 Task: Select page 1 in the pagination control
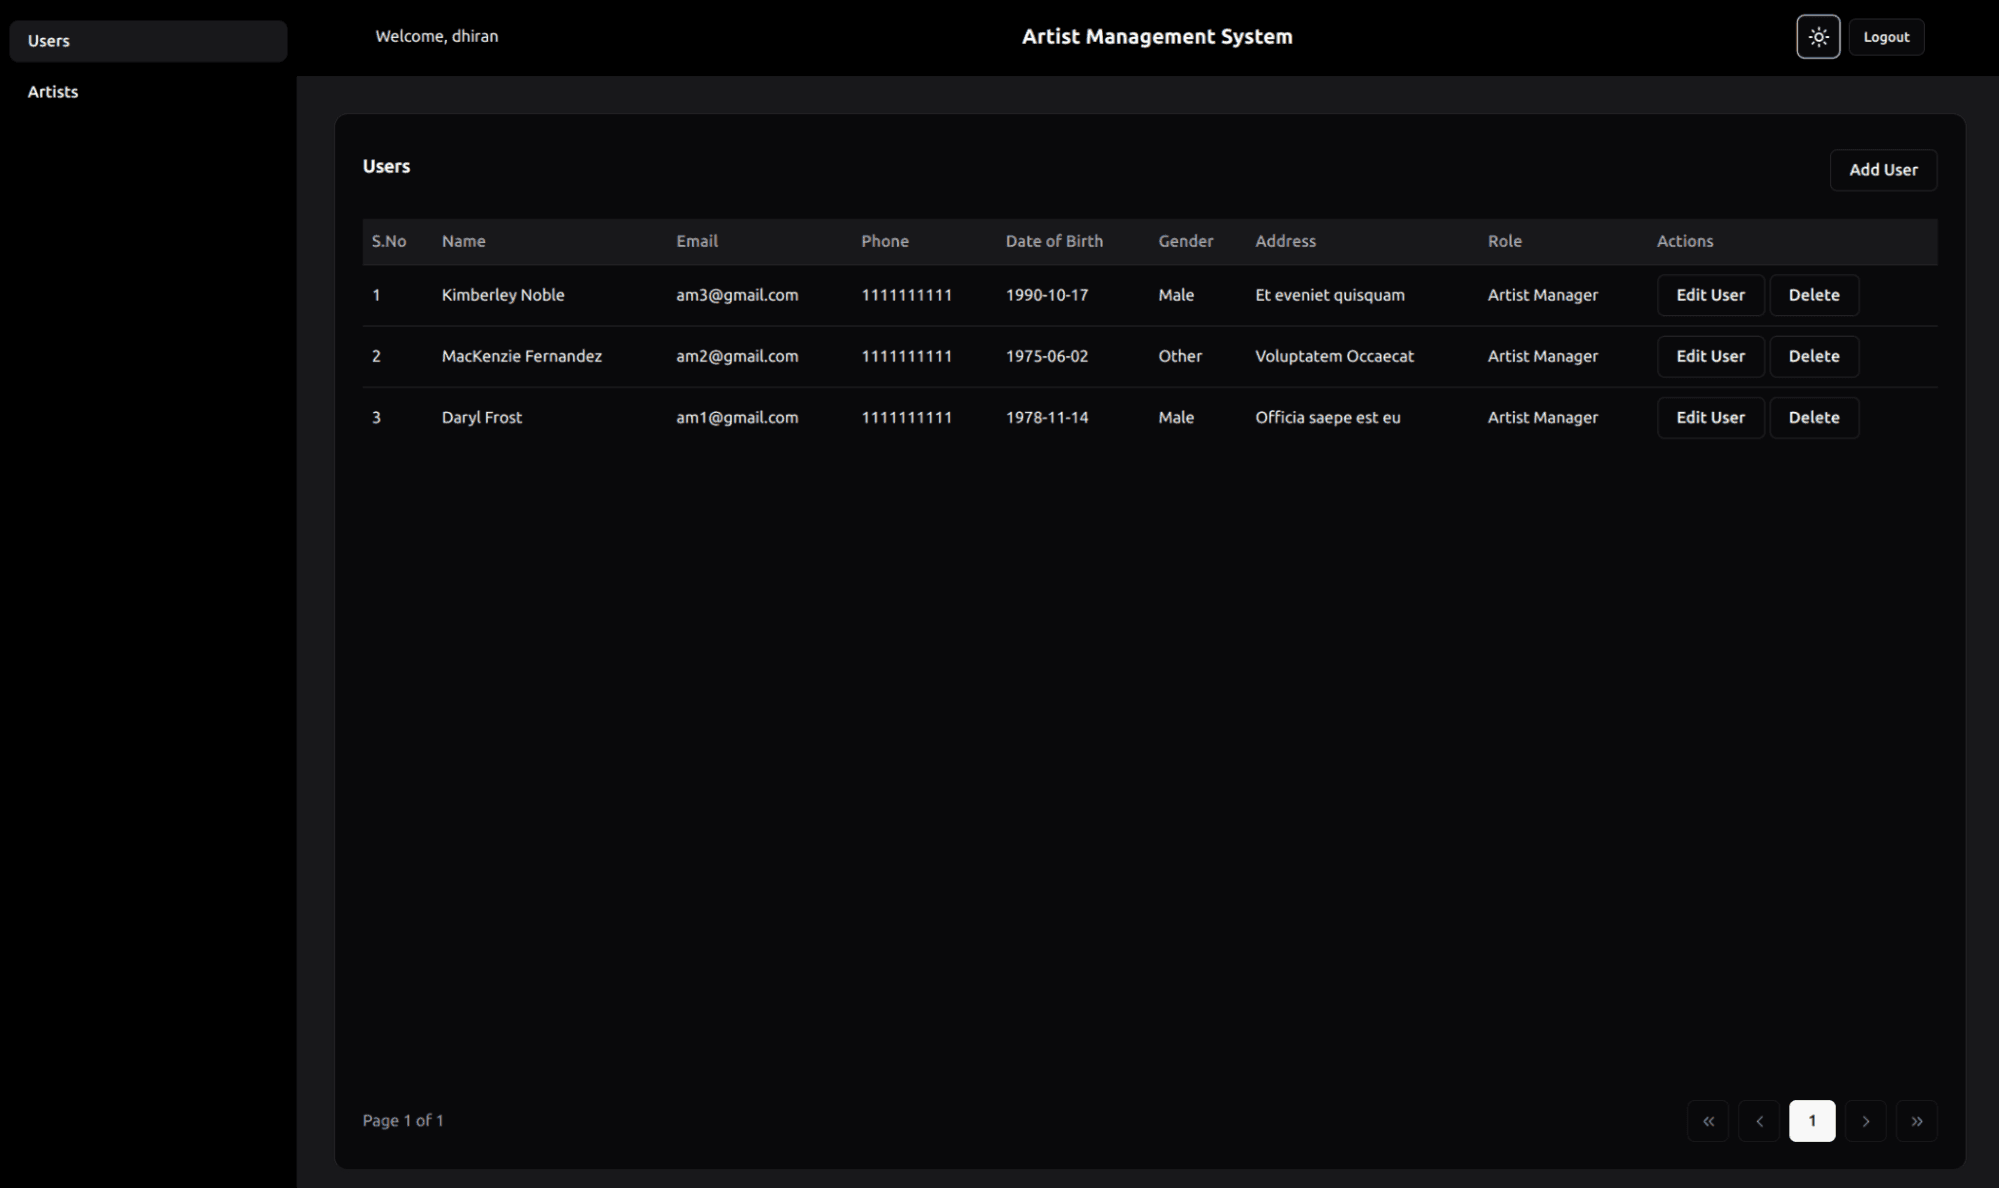tap(1812, 1121)
